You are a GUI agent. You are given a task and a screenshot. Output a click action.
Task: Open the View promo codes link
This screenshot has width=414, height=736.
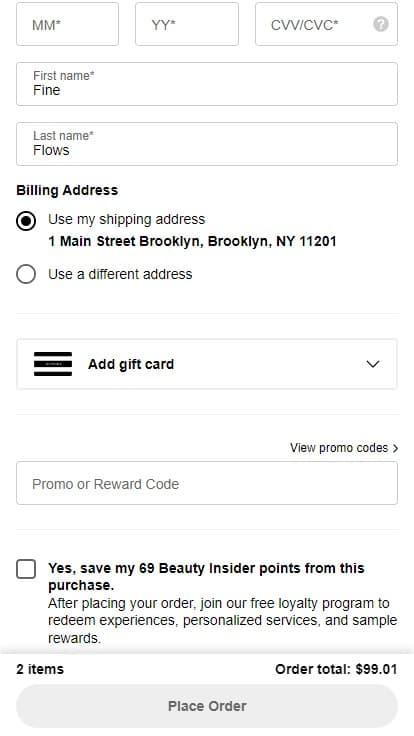(x=339, y=448)
